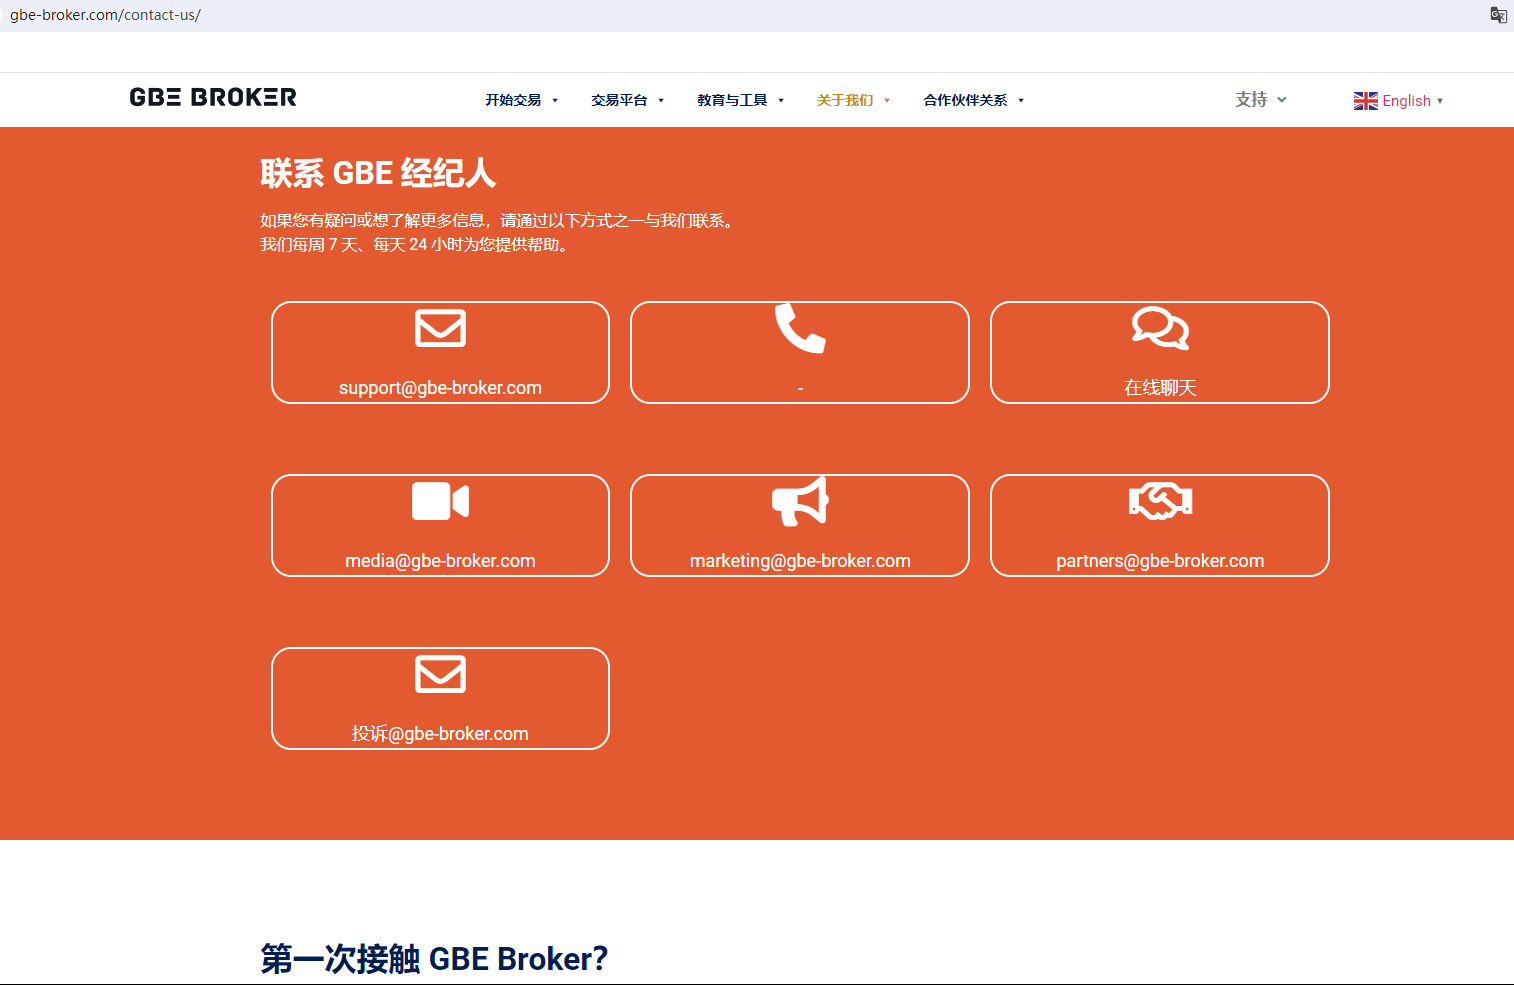The image size is (1514, 985).
Task: Click the envelope icon above support@gbe-broker.com
Action: coord(440,328)
